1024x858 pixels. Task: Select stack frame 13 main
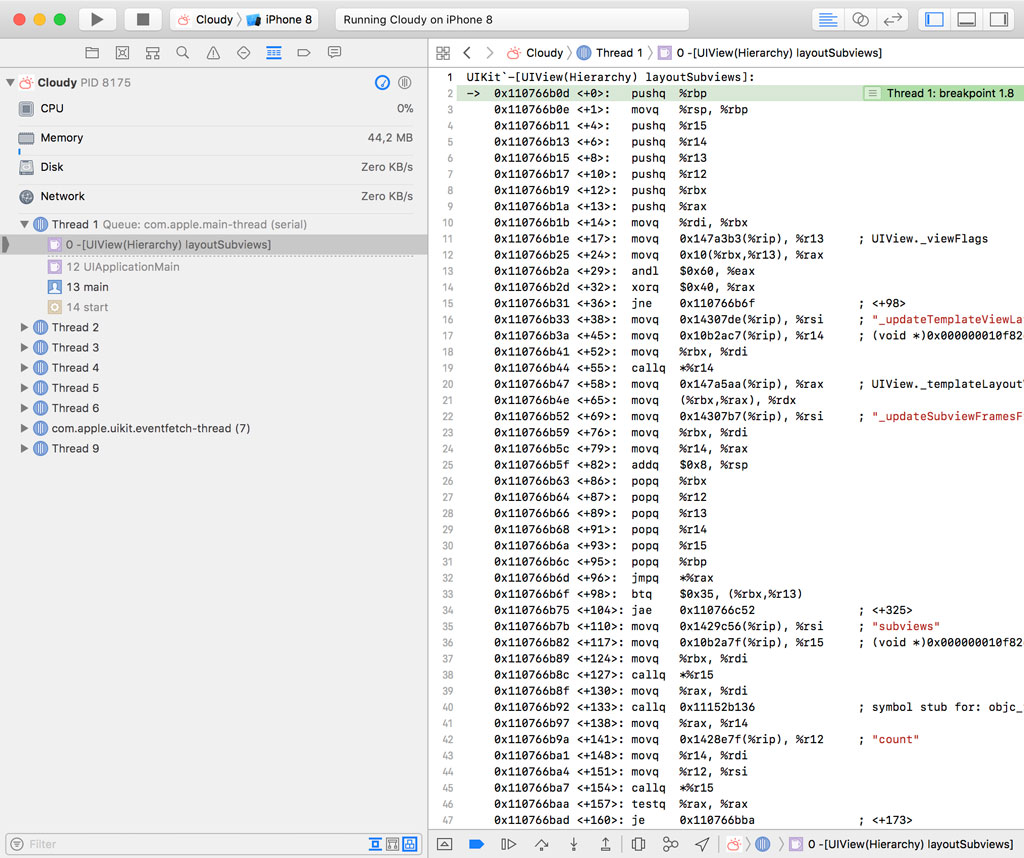pos(87,287)
